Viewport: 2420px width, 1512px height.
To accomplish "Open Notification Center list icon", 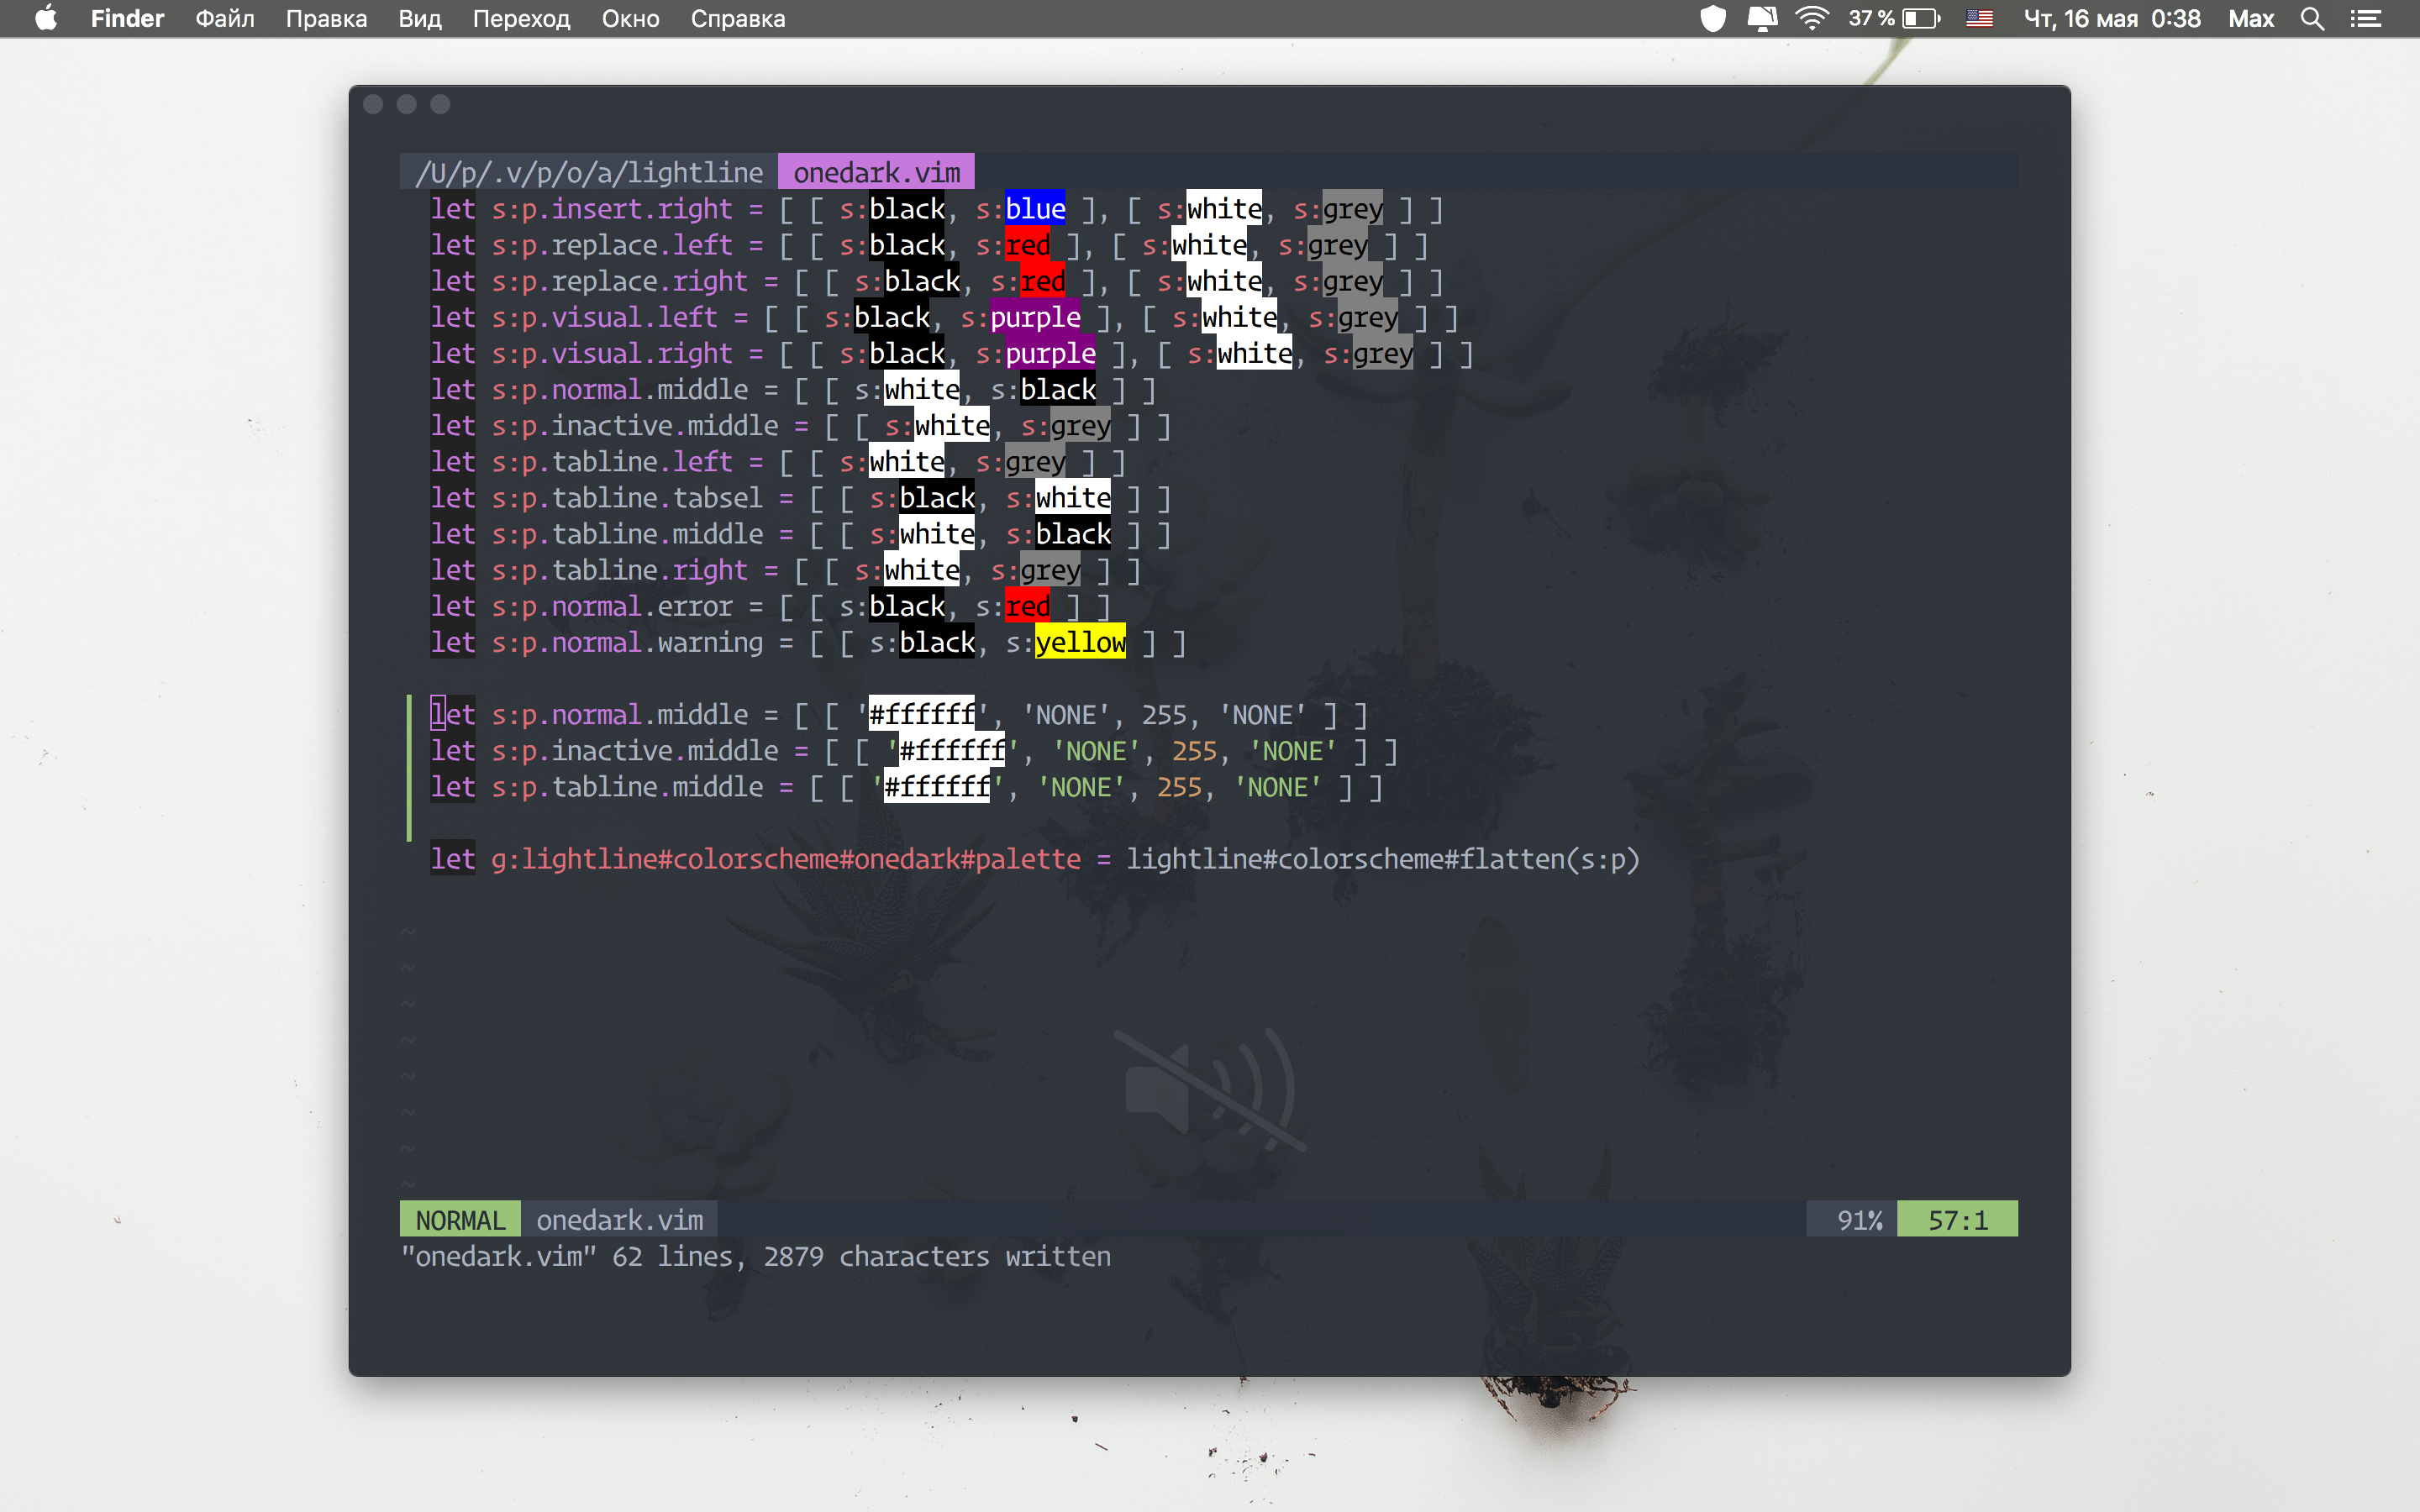I will coord(2366,18).
